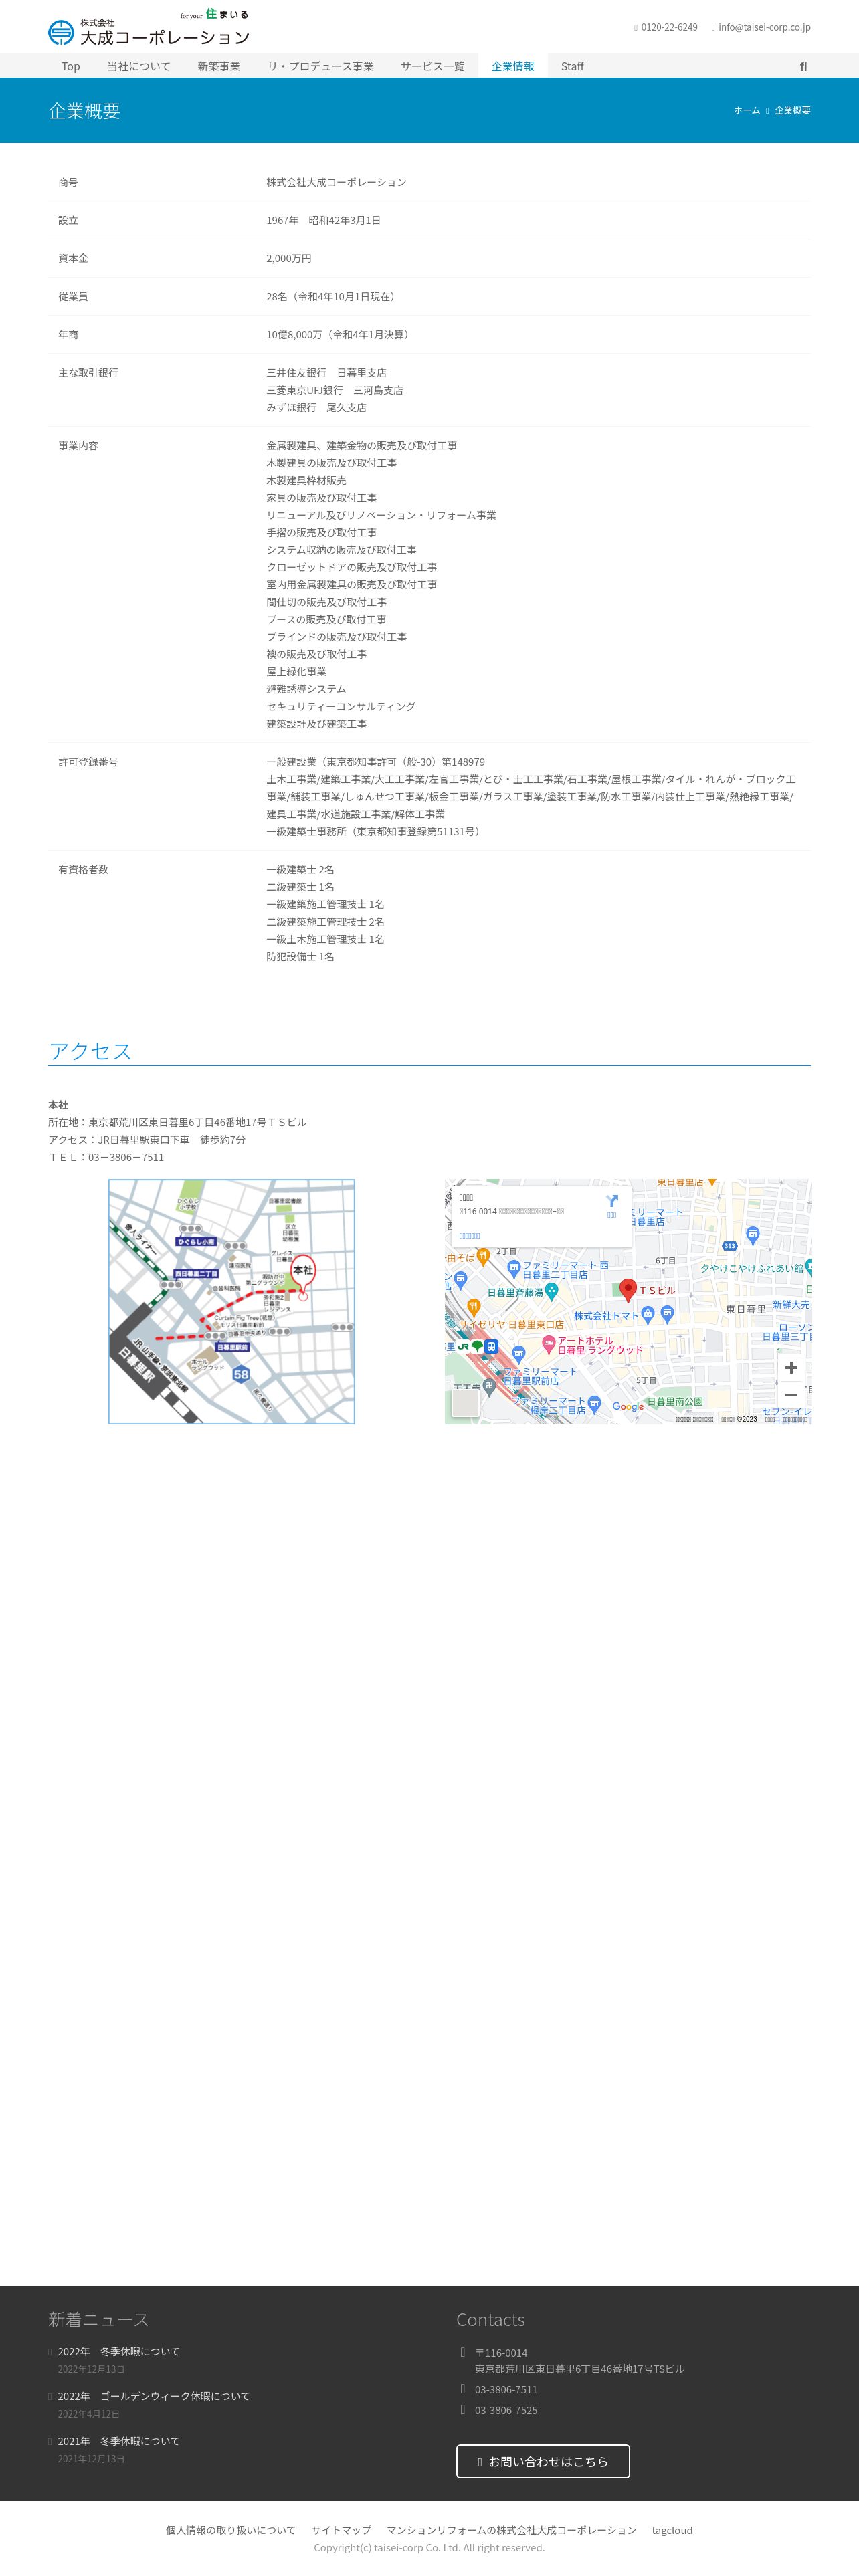The height and width of the screenshot is (2576, 859).
Task: Click the 屋上緑化事業 business item
Action: point(296,672)
